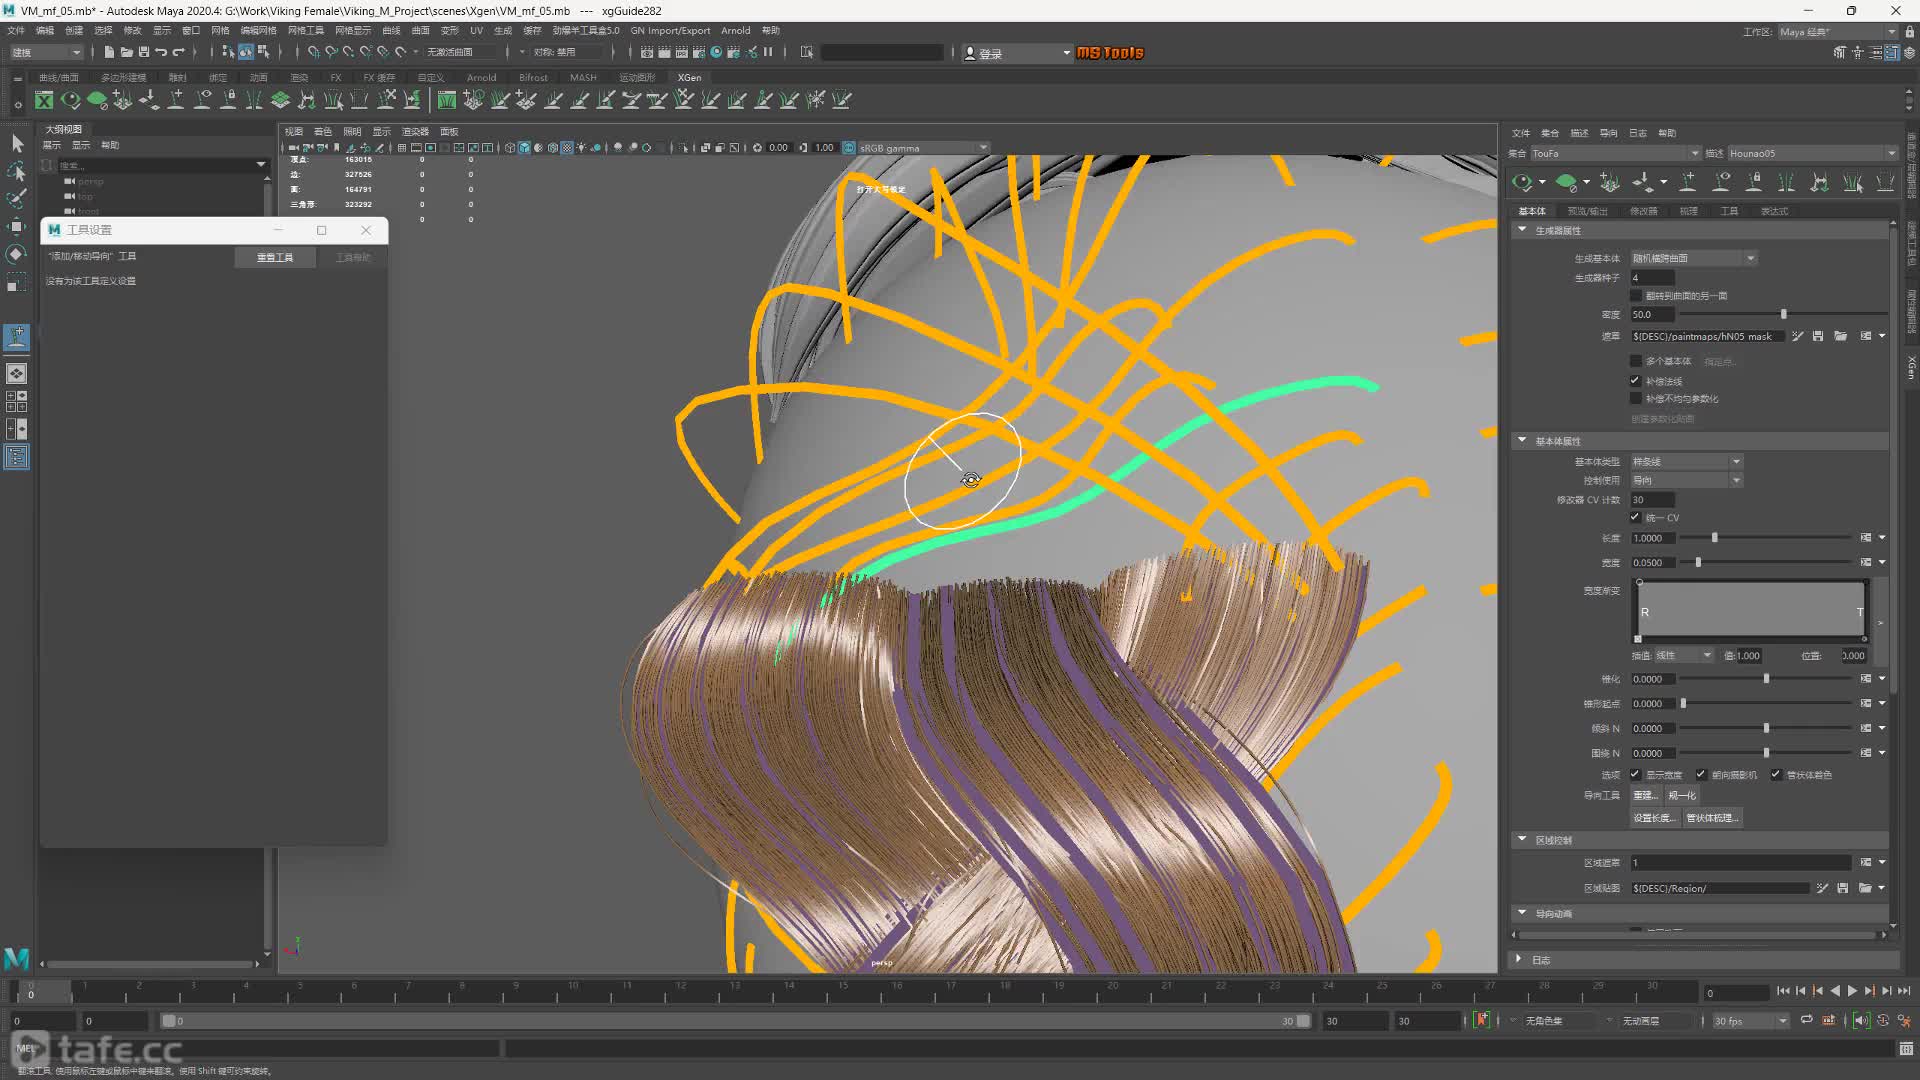Enable flip to other side of surface checkbox
Viewport: 1920px width, 1080px height.
(1636, 296)
